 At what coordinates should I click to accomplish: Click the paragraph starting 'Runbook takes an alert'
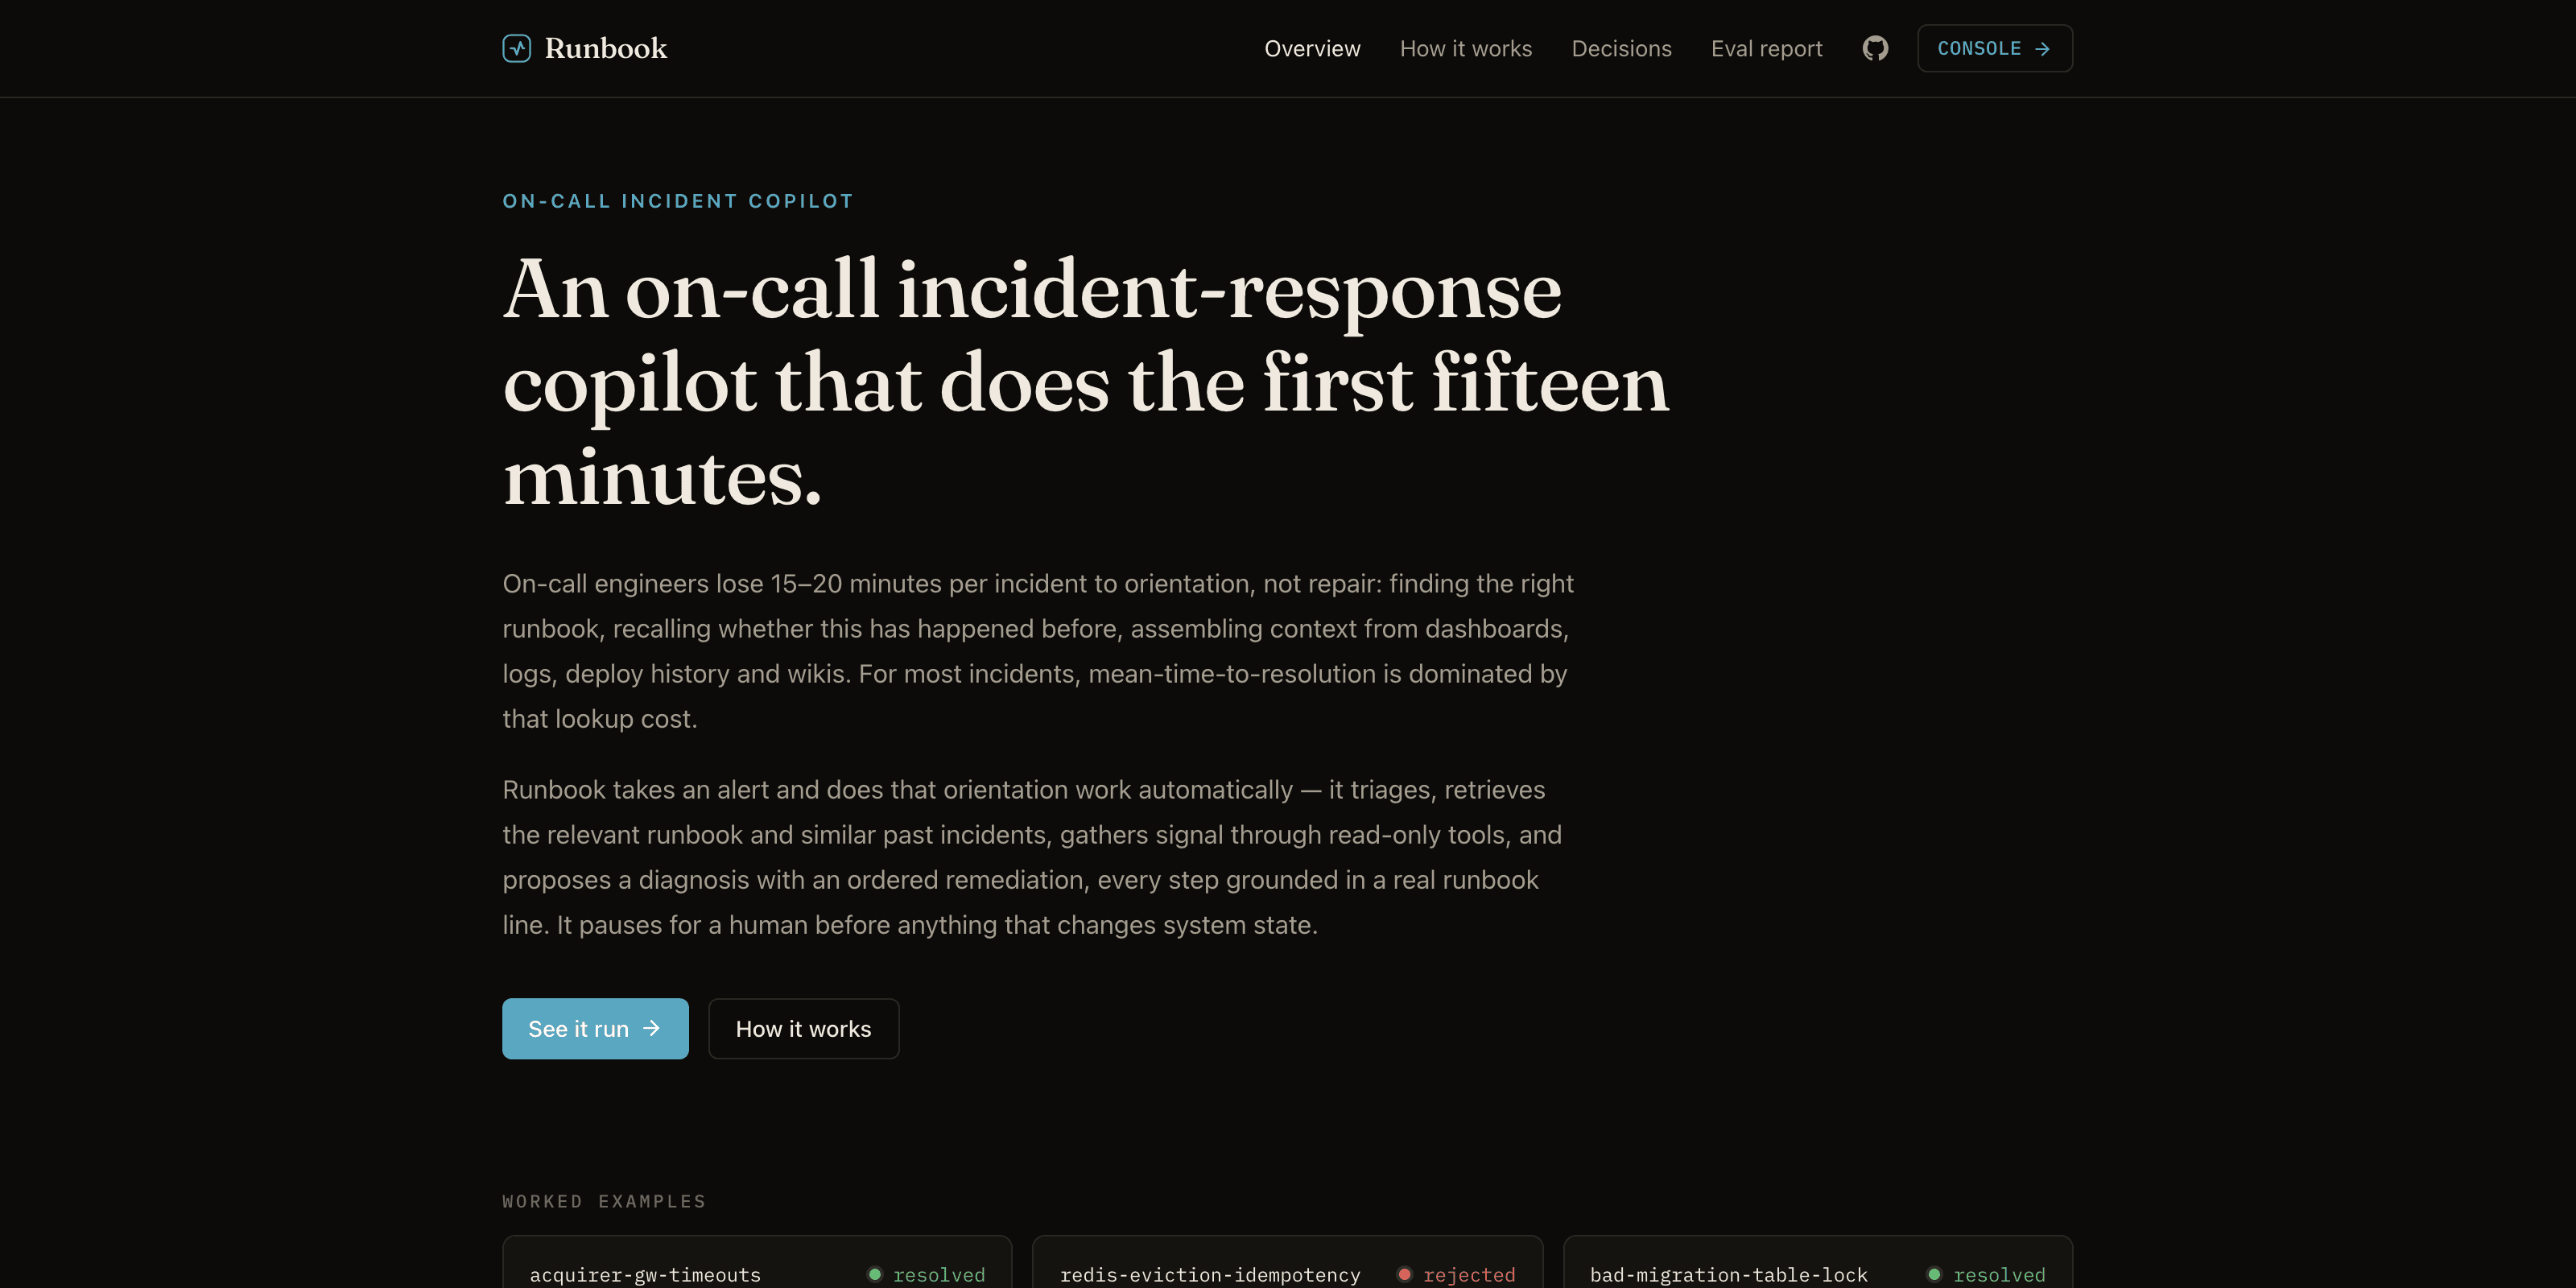pyautogui.click(x=1032, y=857)
